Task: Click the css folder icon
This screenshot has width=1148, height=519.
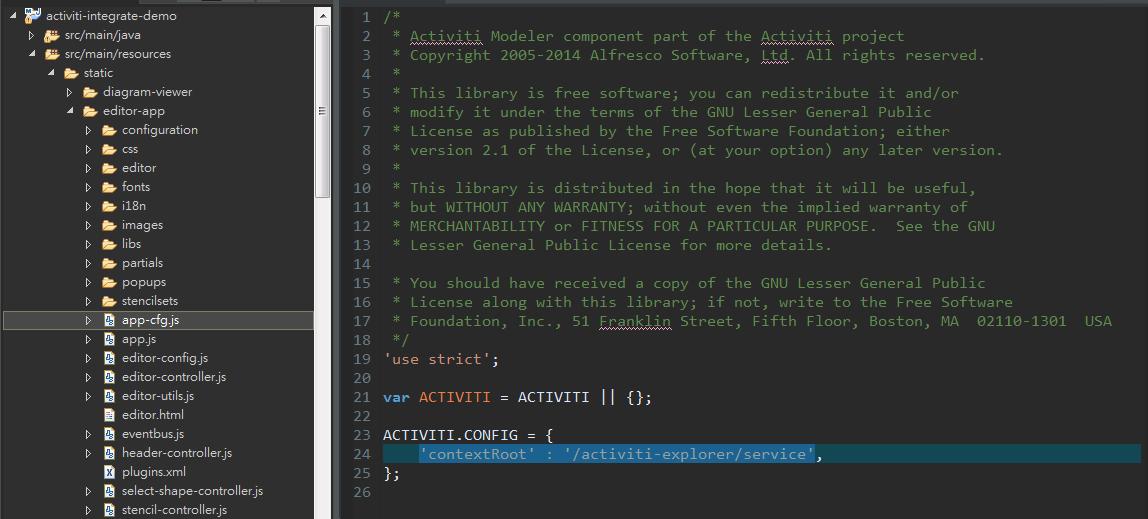Action: [109, 149]
